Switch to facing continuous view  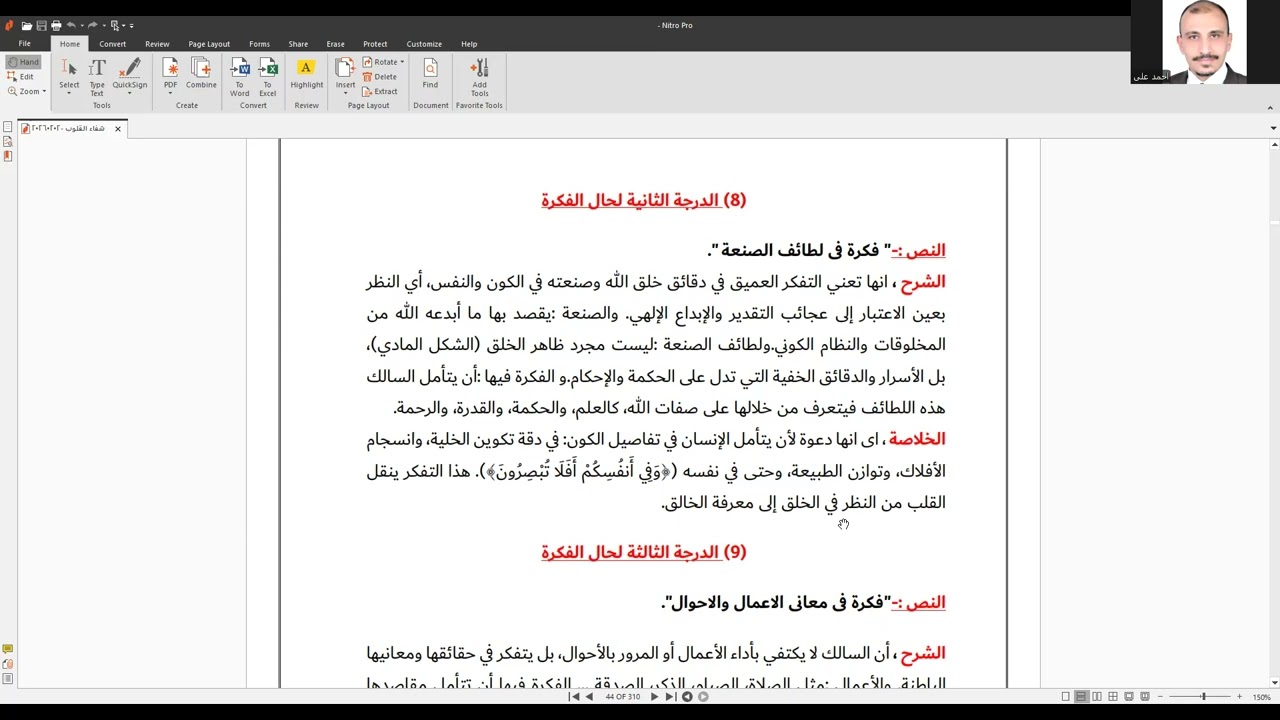pos(1113,697)
